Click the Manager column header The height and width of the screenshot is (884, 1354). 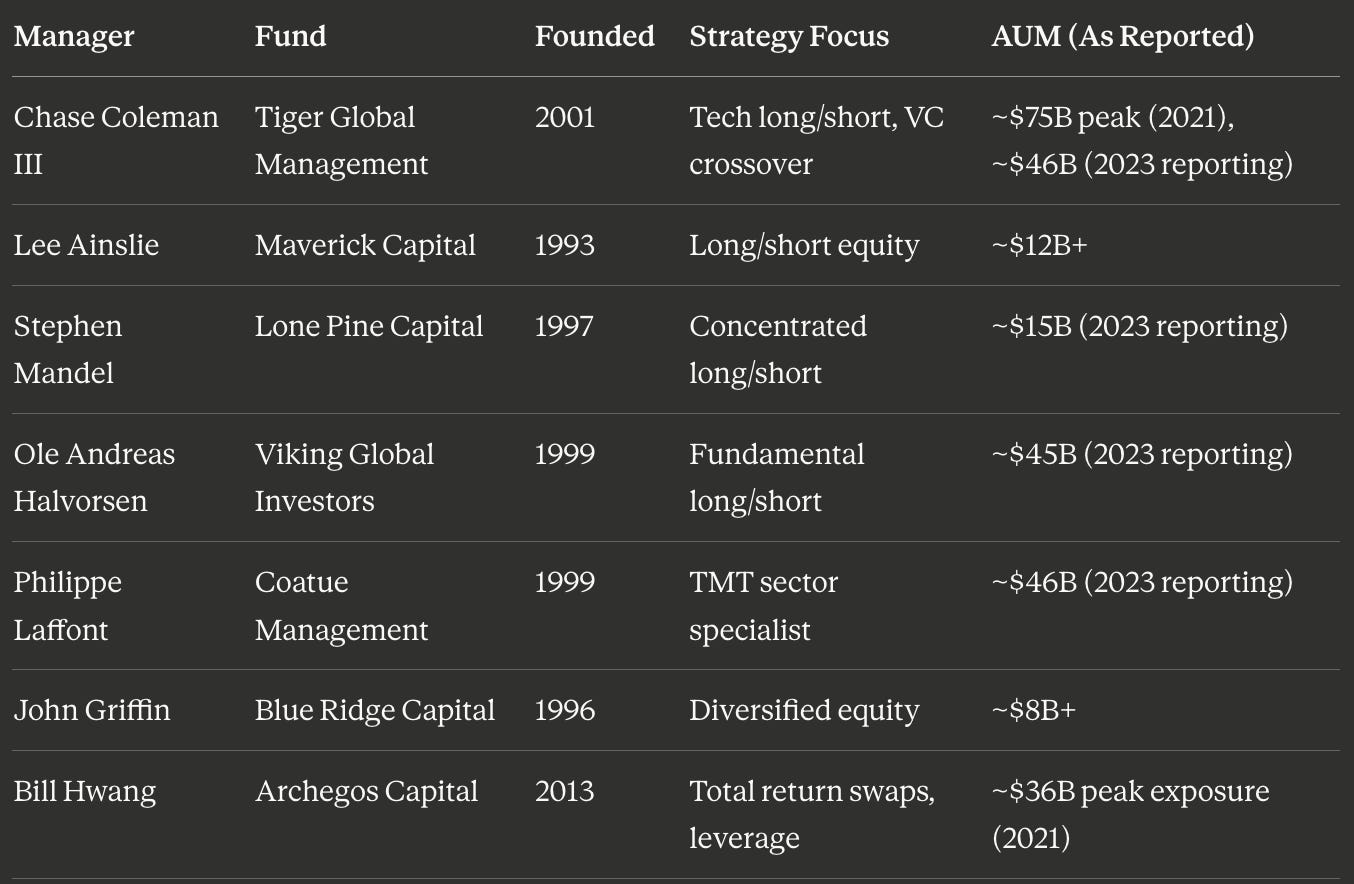pyautogui.click(x=74, y=37)
